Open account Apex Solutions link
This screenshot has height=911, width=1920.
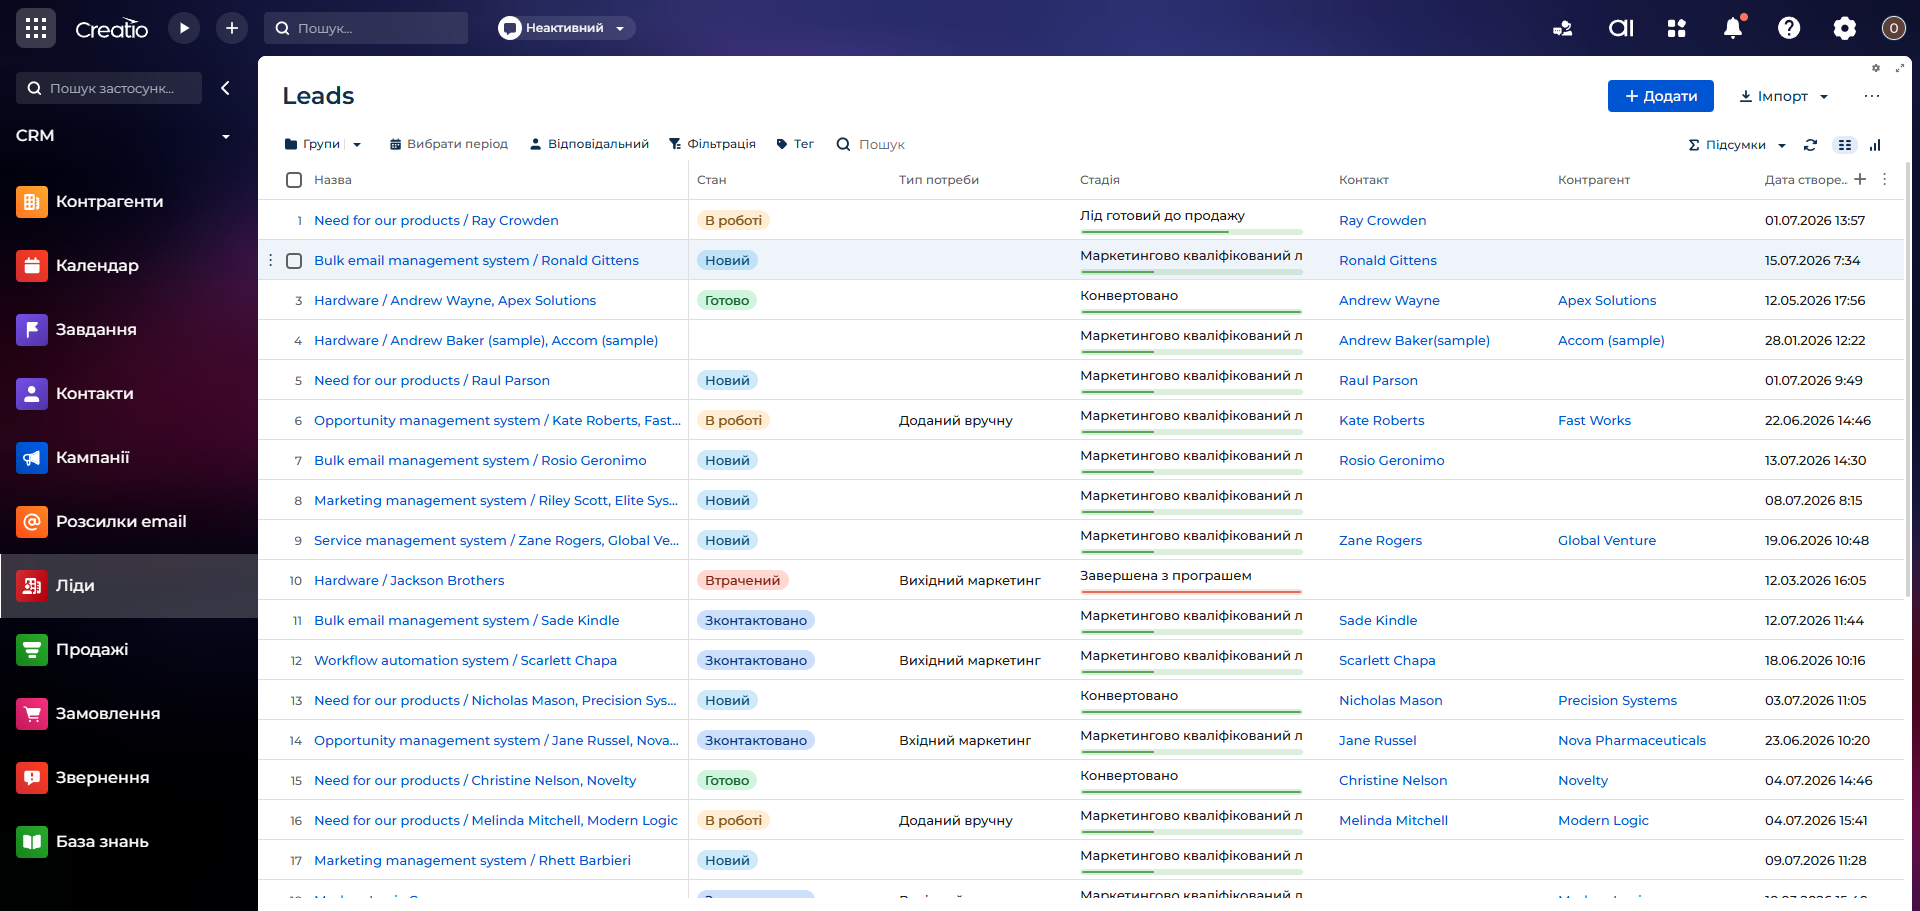(1607, 300)
